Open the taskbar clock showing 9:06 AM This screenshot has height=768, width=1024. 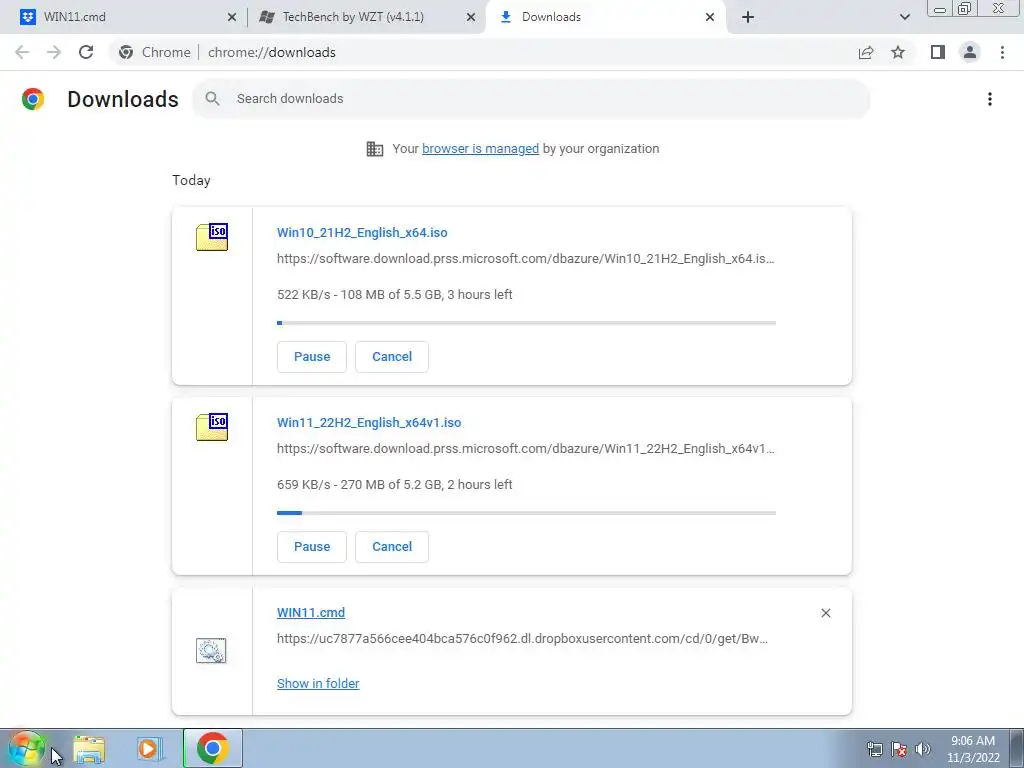[x=973, y=749]
